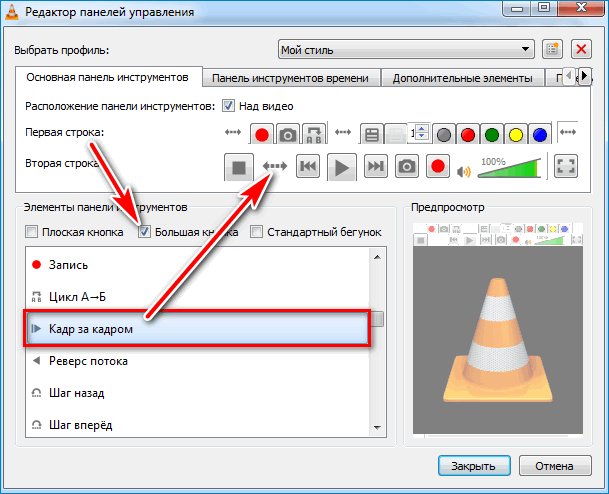This screenshot has height=494, width=609.
Task: Select the Шаг назад list item
Action: (198, 393)
